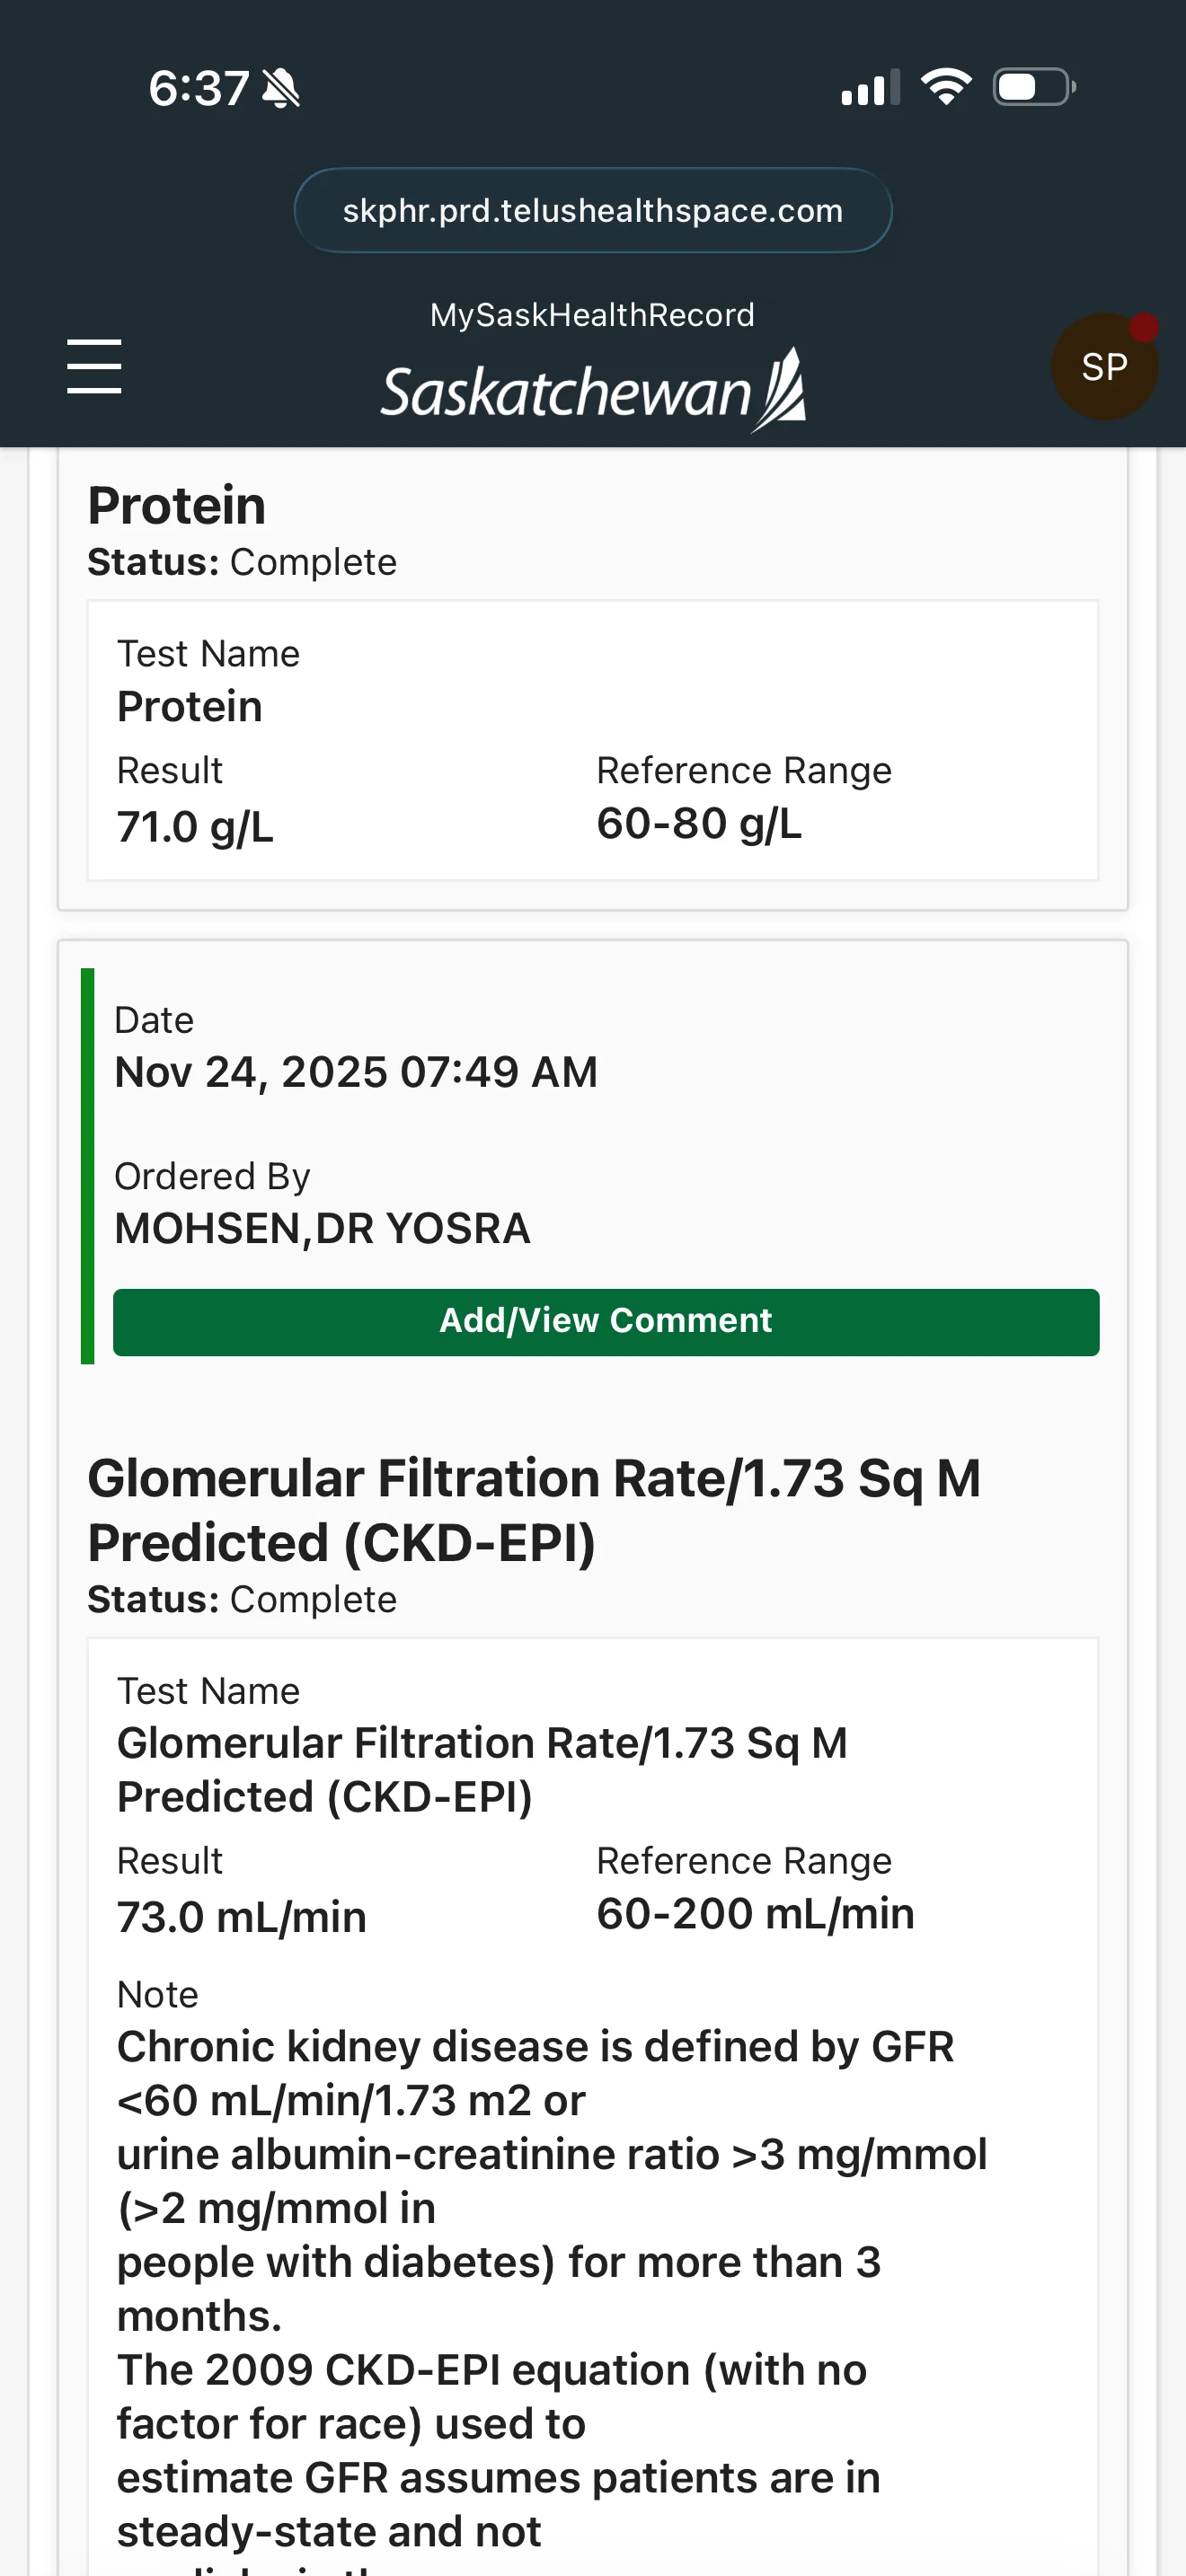Screen dimensions: 1186x2576
Task: Tap the 71.0 g/L protein result
Action: click(x=195, y=827)
